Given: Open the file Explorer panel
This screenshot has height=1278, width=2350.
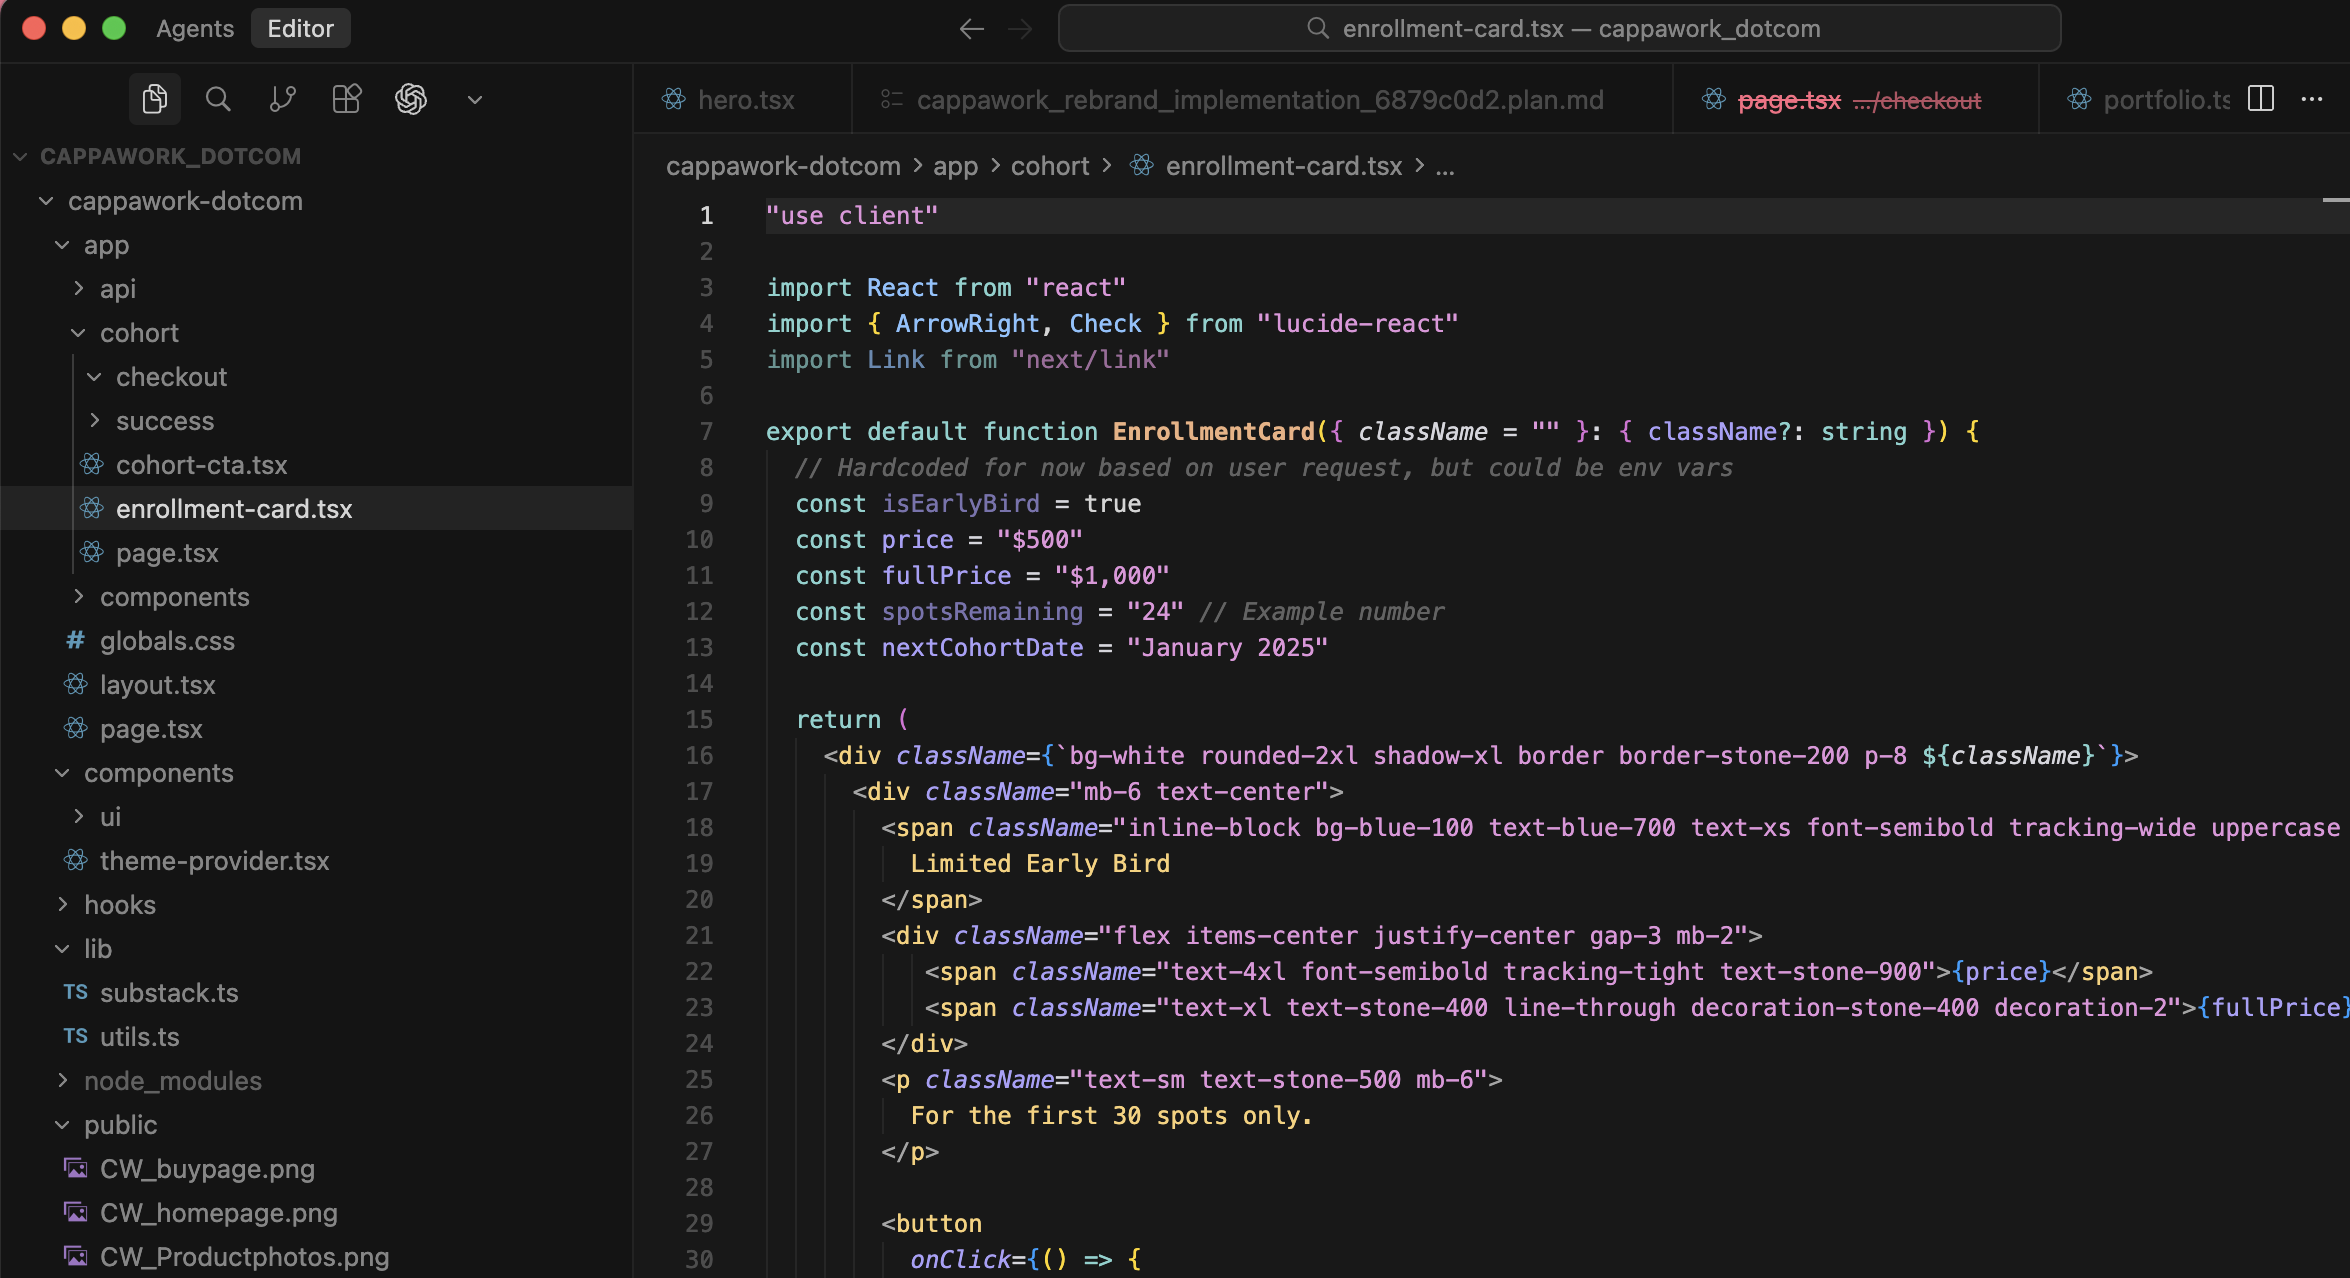Looking at the screenshot, I should pyautogui.click(x=155, y=99).
